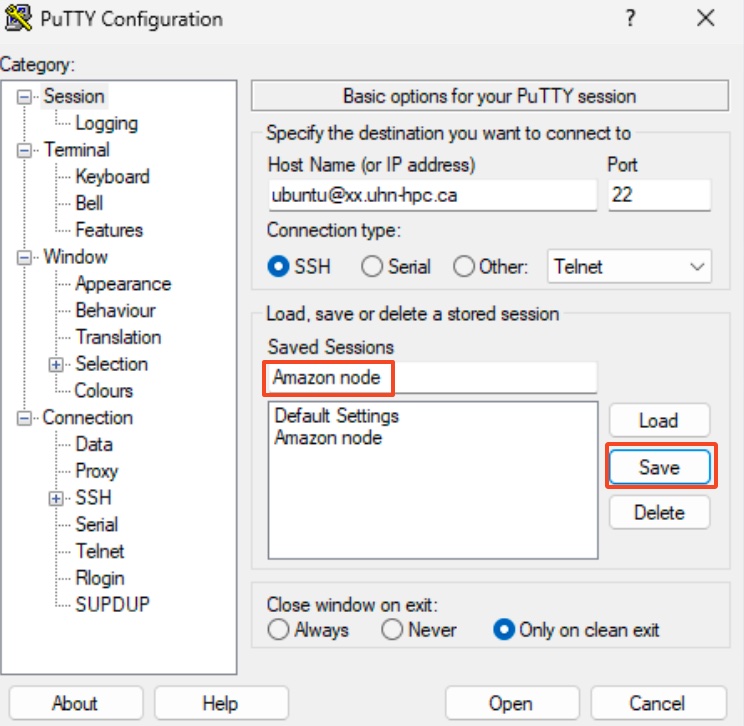The height and width of the screenshot is (726, 744).
Task: Open the Telnet connection type dropdown
Action: tap(629, 267)
